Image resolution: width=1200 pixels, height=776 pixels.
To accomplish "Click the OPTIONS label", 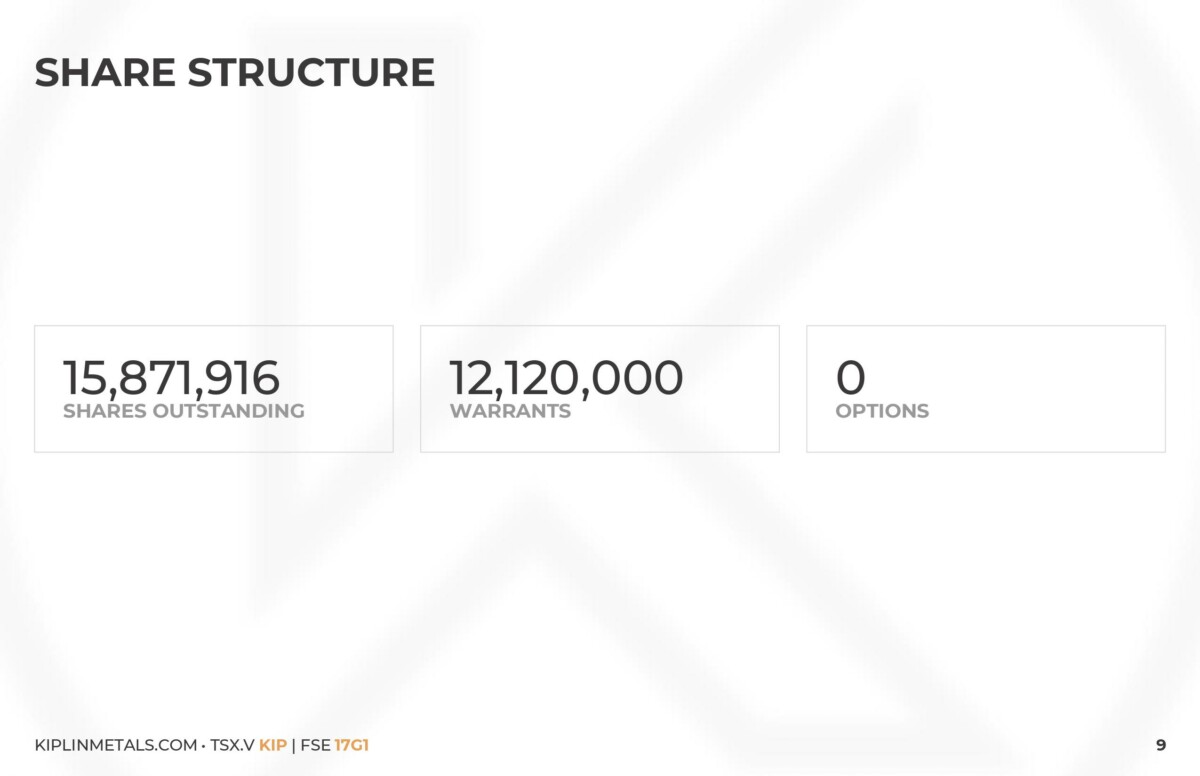I will tap(882, 411).
